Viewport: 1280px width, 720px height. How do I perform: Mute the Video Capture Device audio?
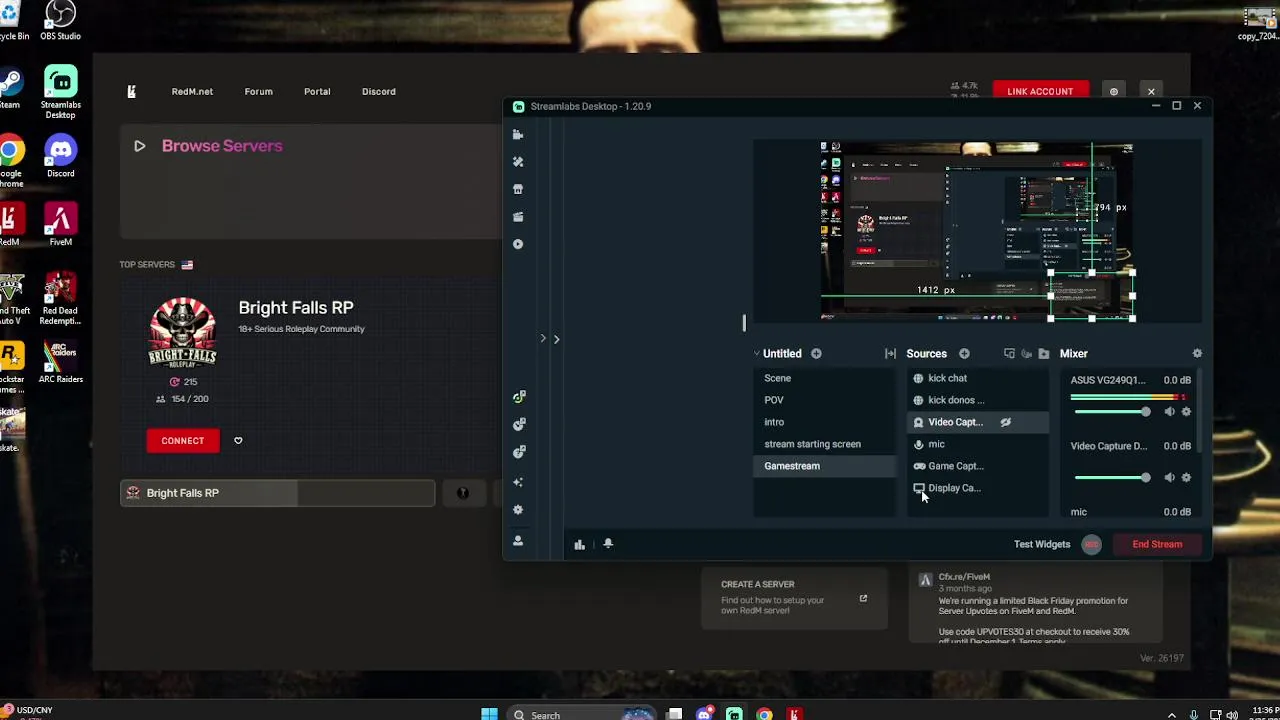pyautogui.click(x=1169, y=478)
